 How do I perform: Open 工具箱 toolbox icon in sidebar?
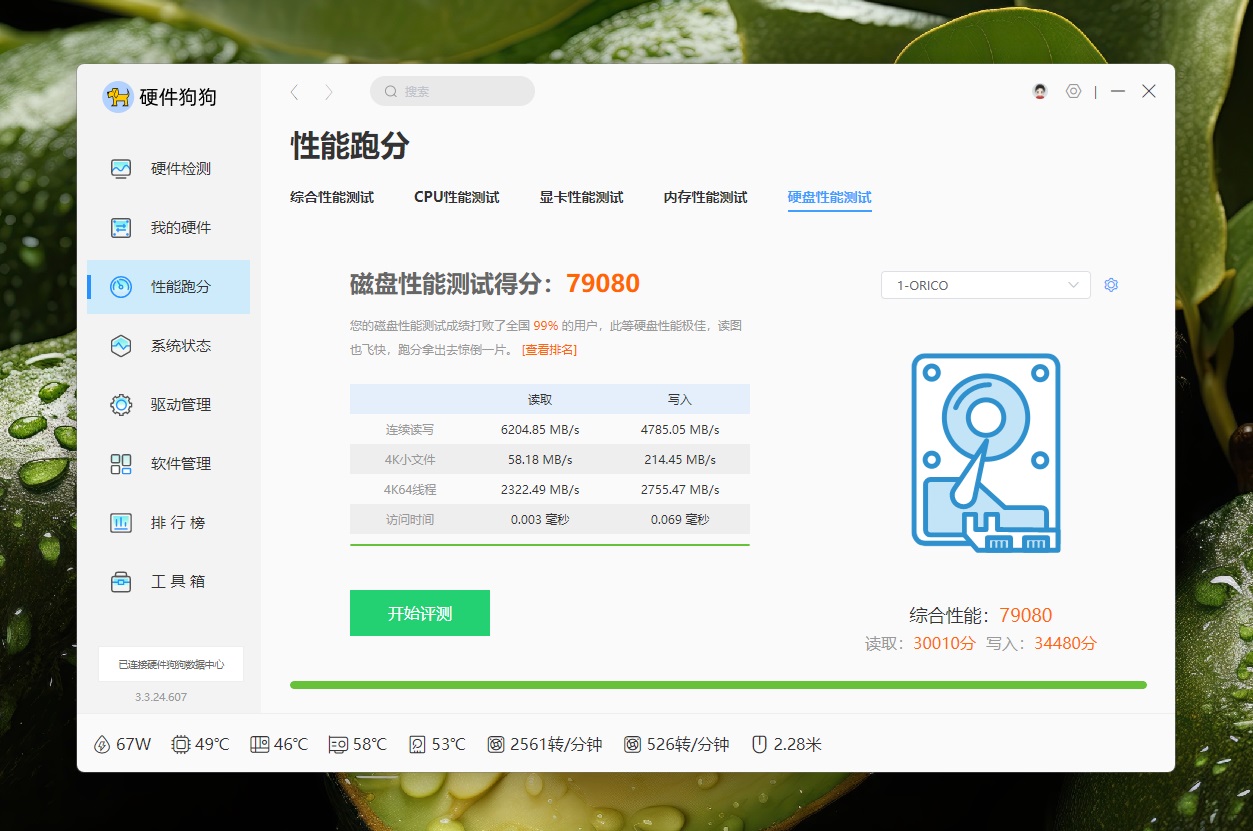point(121,582)
